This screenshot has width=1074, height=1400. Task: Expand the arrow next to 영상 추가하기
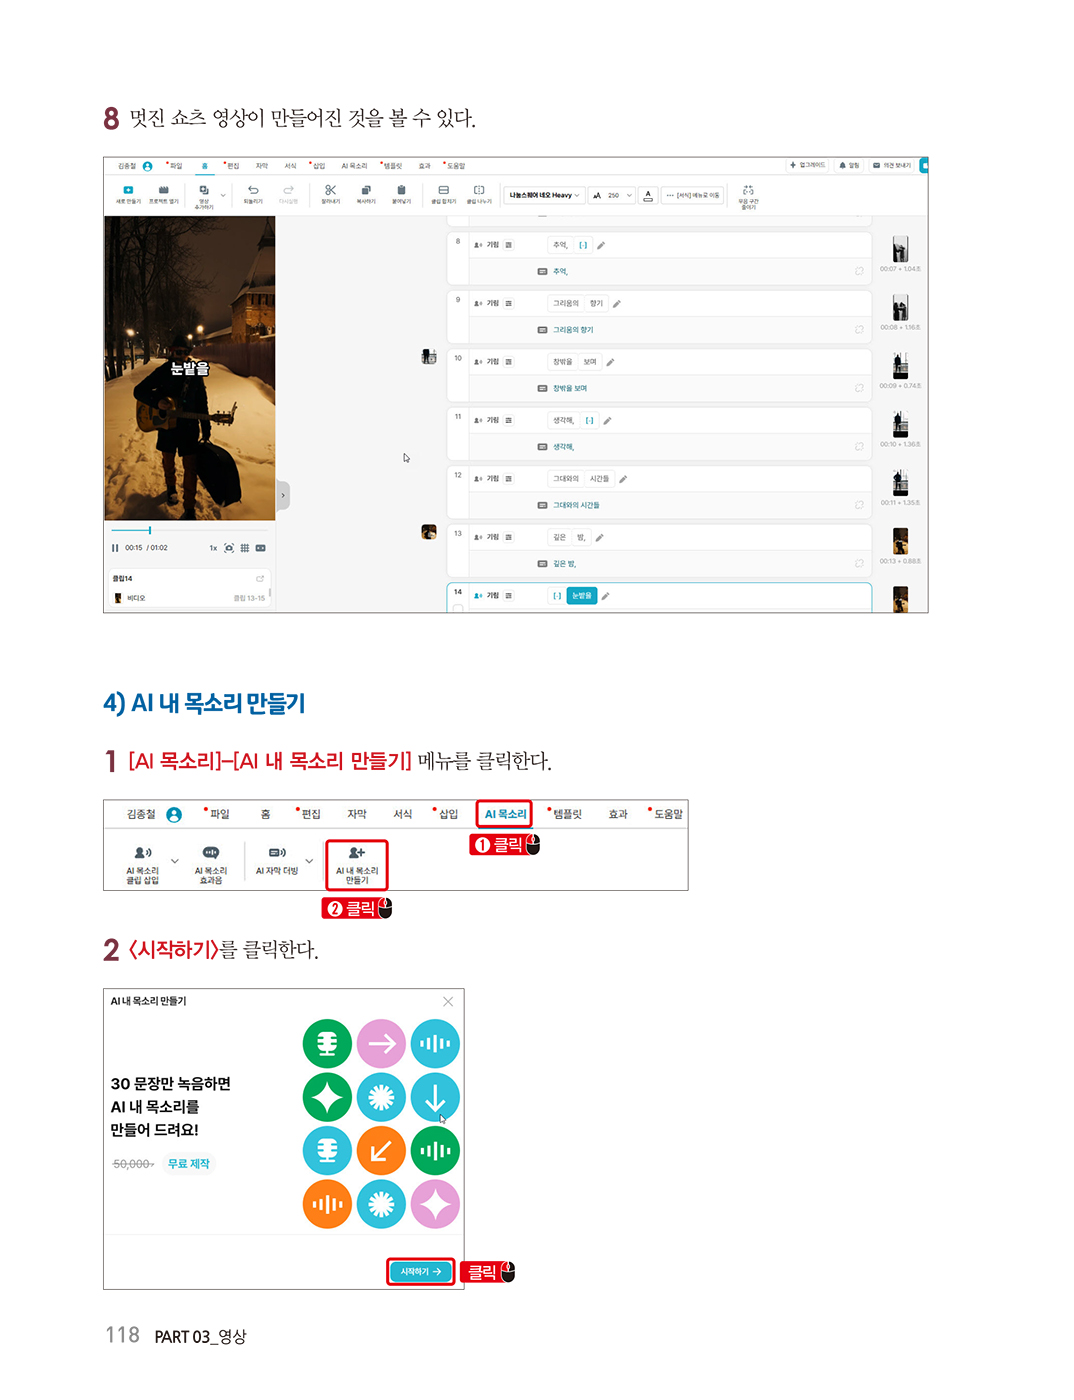[223, 195]
